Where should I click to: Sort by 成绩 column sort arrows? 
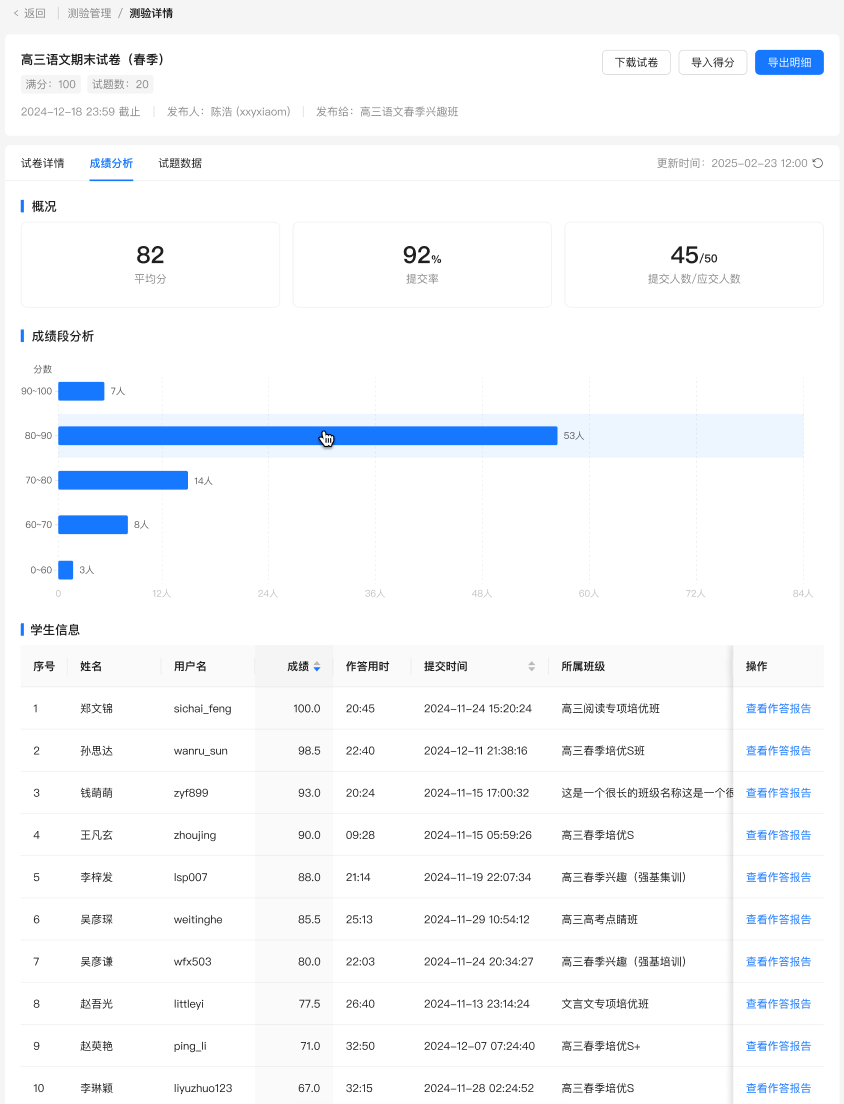click(317, 666)
